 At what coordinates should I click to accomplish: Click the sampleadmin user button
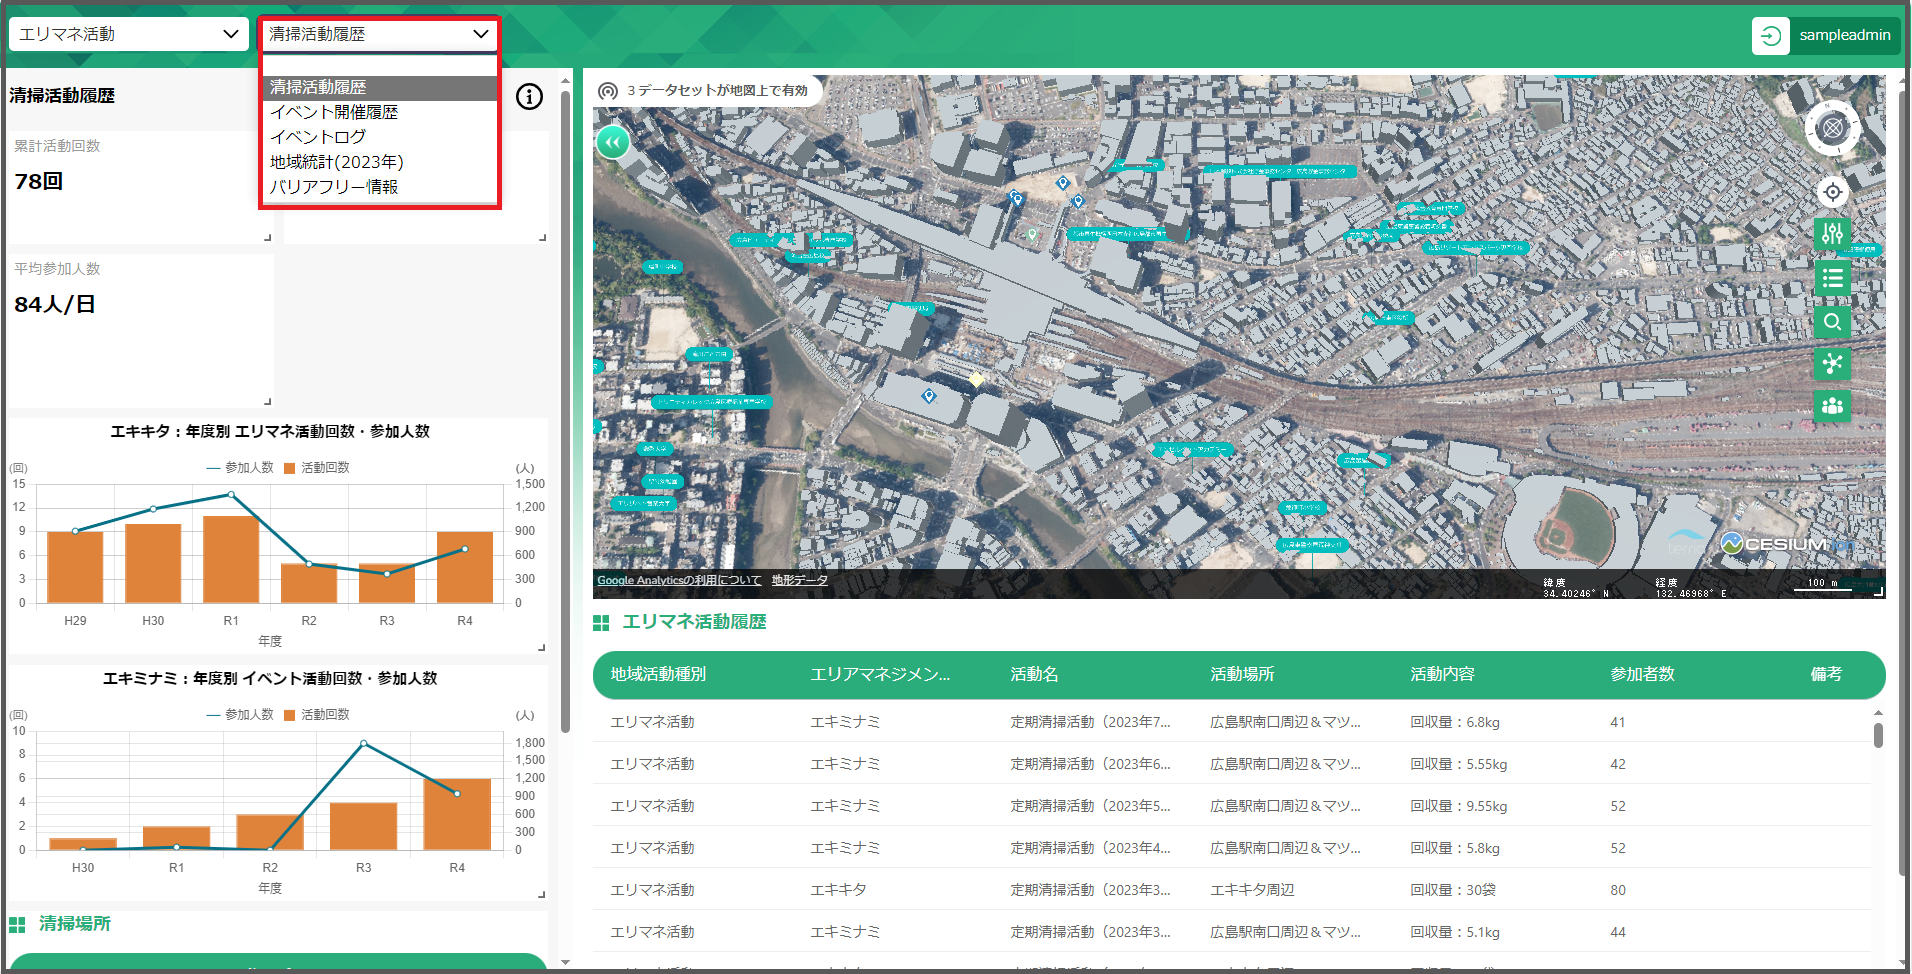pyautogui.click(x=1844, y=35)
